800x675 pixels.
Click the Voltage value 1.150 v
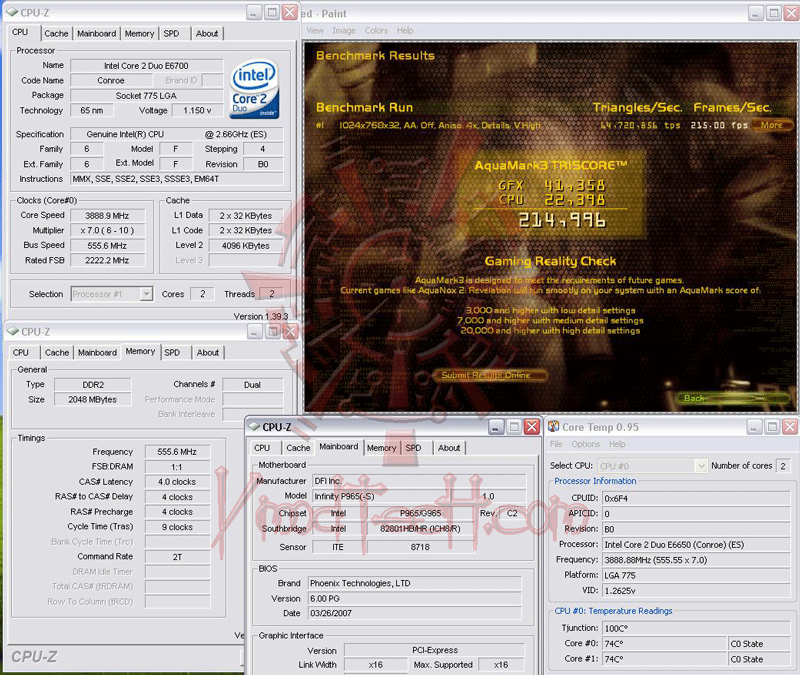[197, 110]
